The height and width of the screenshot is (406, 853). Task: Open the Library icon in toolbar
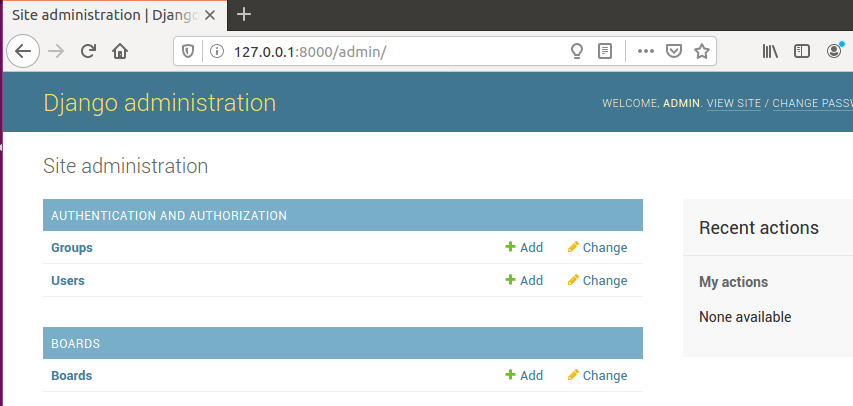click(770, 52)
